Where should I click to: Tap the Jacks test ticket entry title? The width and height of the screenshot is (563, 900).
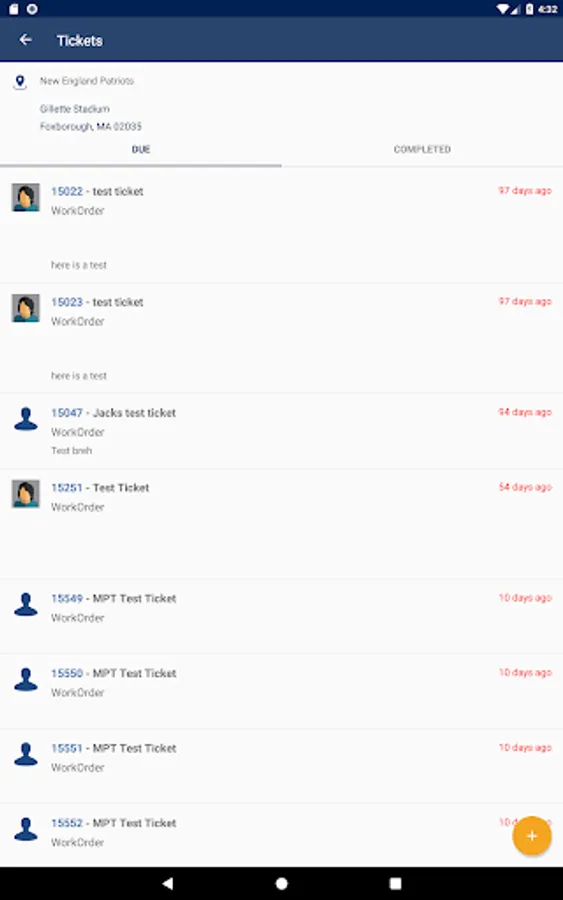134,413
